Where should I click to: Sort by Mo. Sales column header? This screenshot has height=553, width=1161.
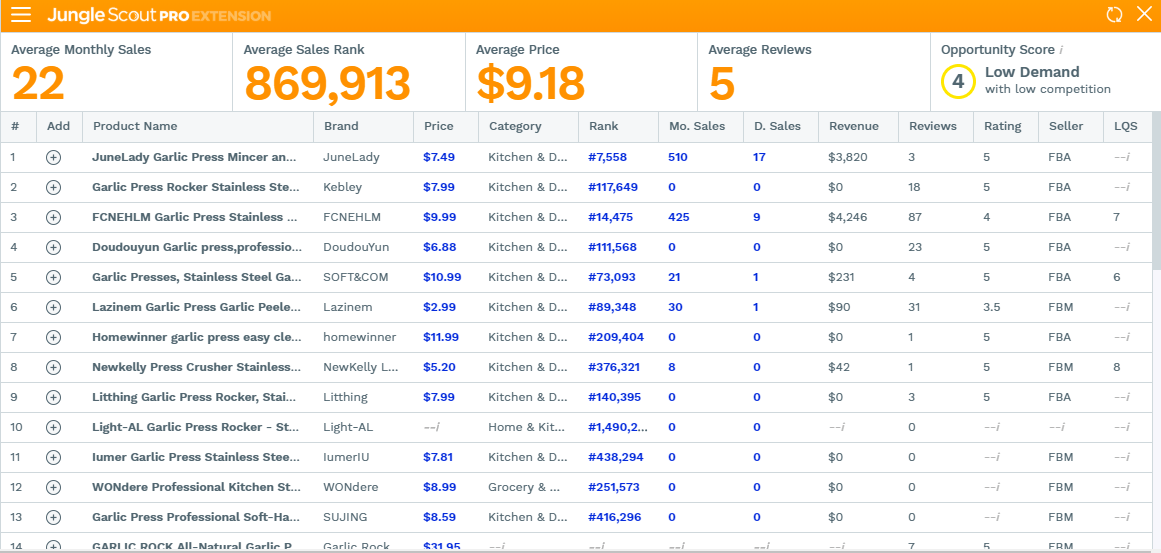[x=697, y=127]
